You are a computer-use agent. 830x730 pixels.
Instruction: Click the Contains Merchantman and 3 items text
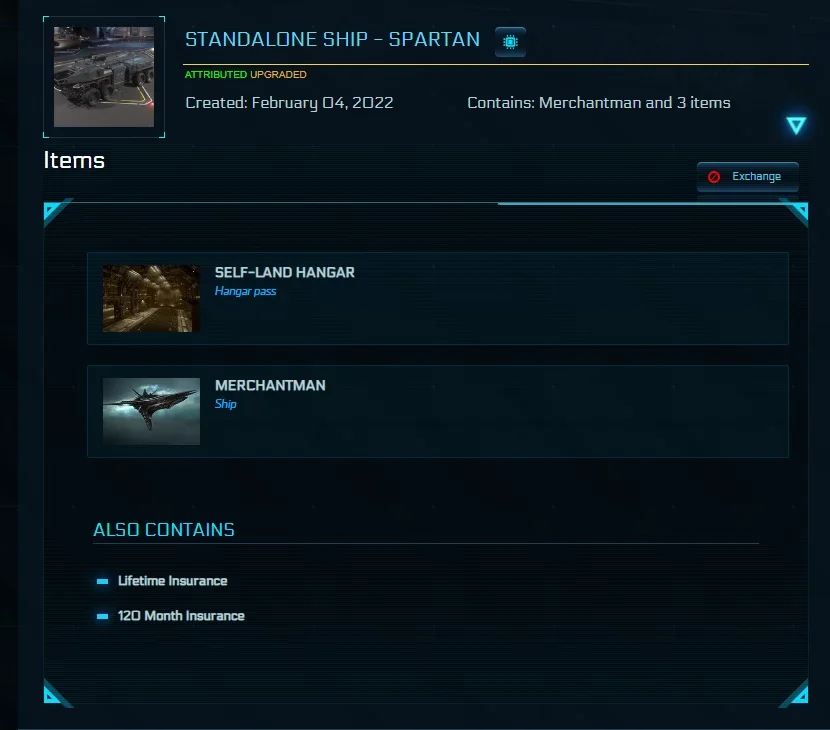(x=599, y=103)
